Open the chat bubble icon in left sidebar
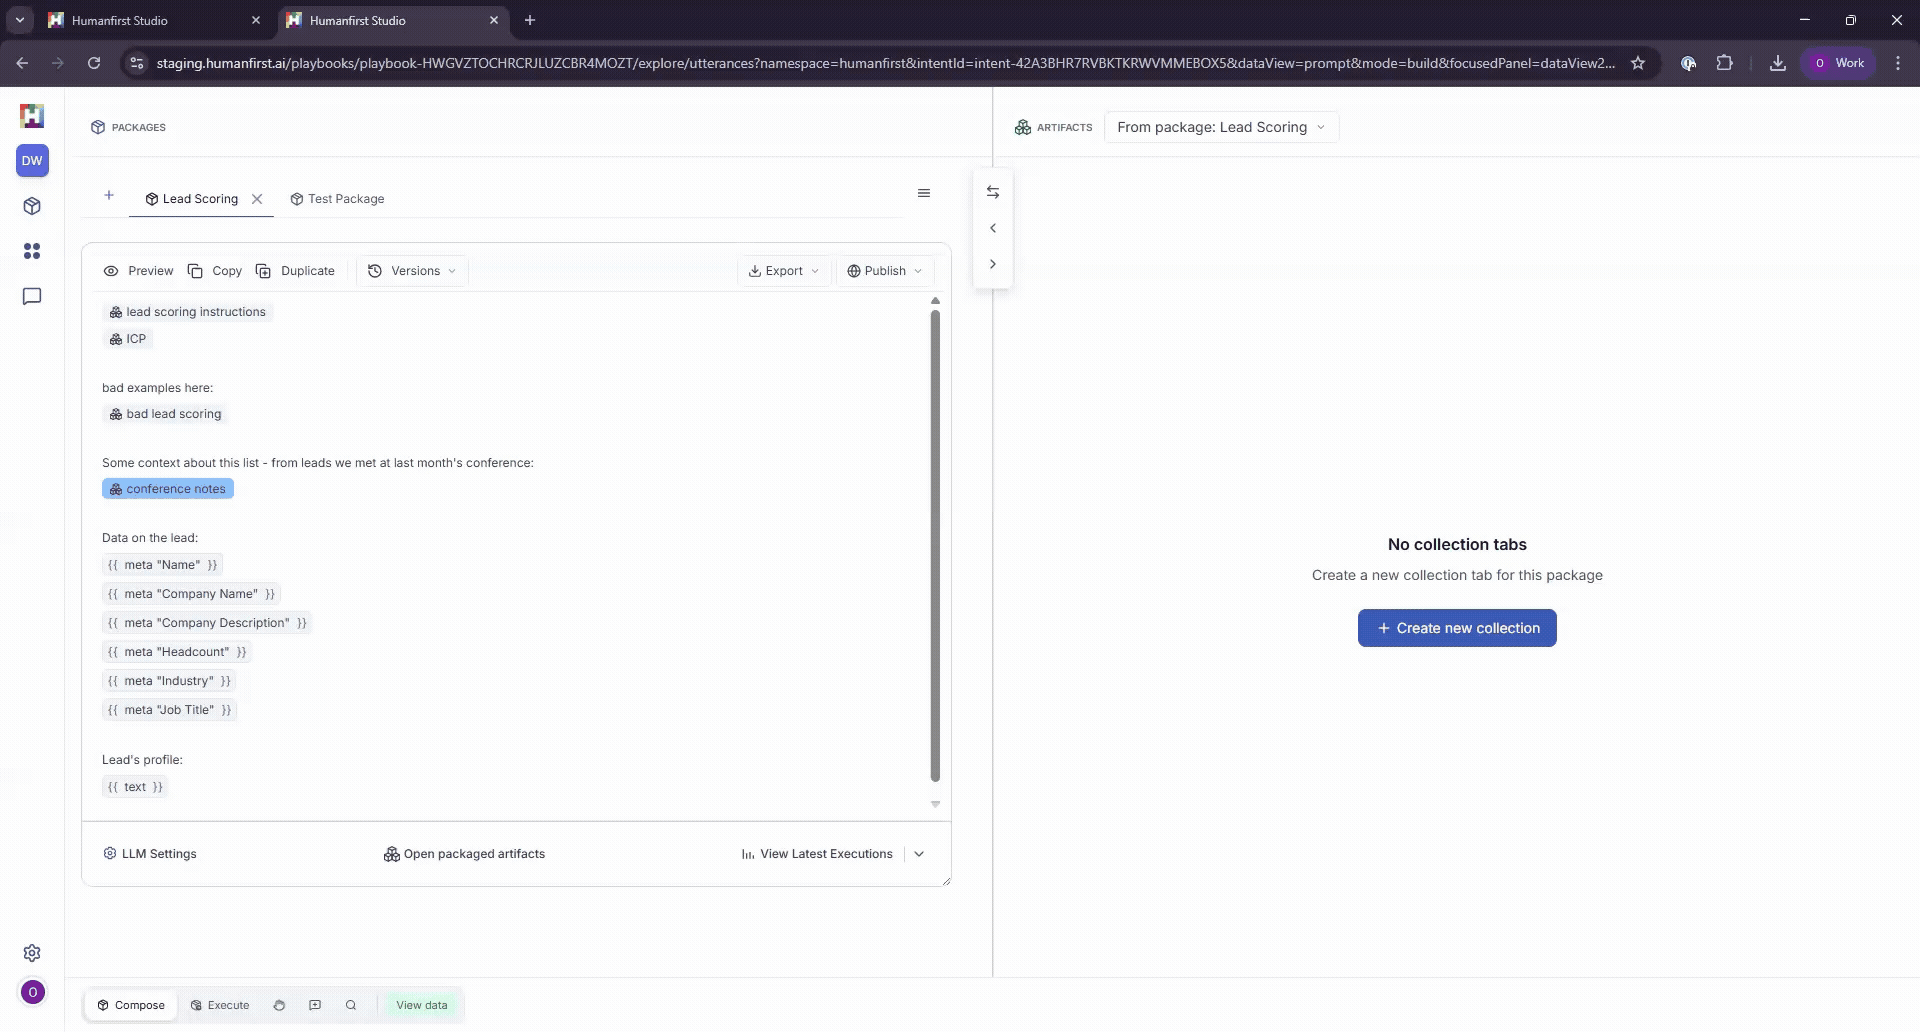This screenshot has width=1920, height=1032. click(32, 297)
